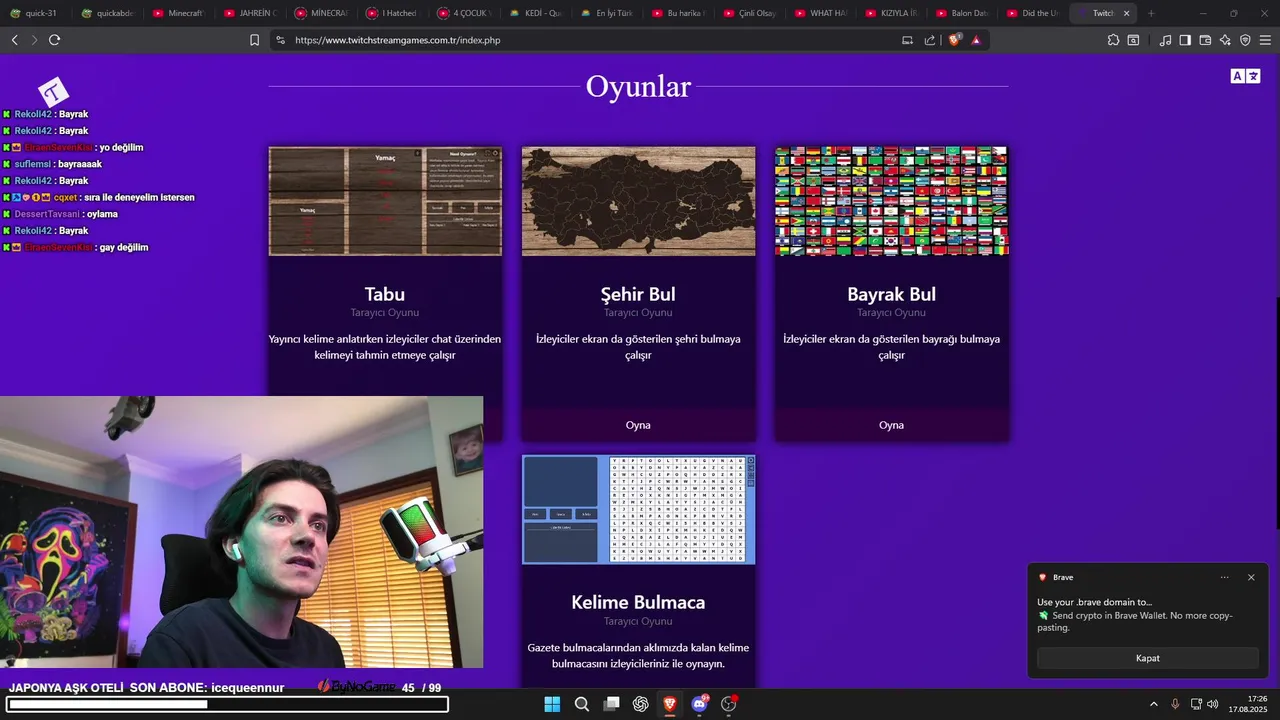
Task: Open Brave Shields lion icon
Action: click(954, 40)
